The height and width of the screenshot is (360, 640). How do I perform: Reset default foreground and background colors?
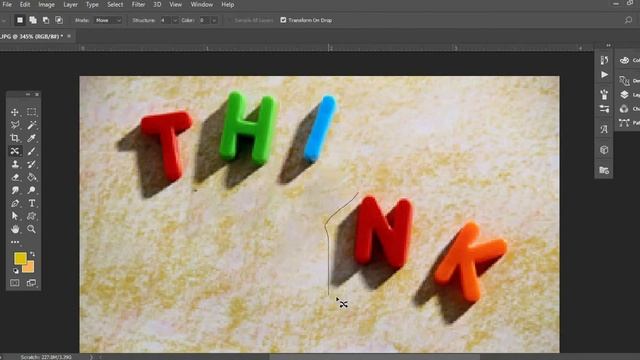[16, 271]
